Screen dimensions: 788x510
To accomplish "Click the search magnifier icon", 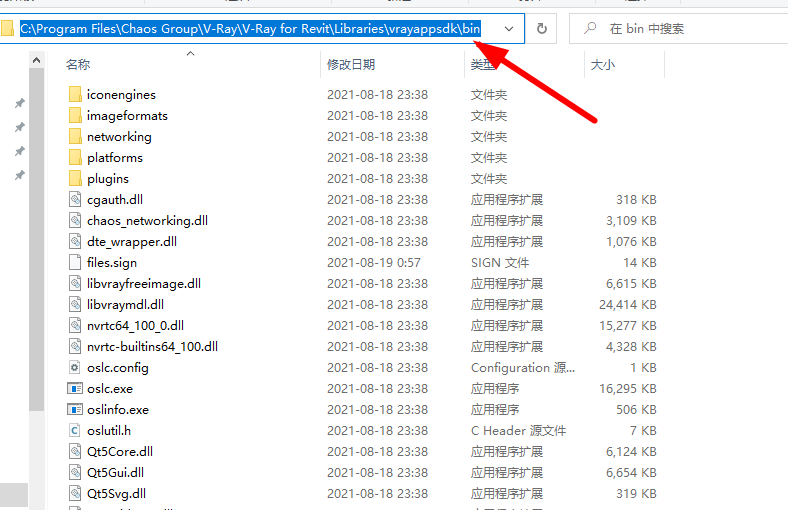I will (590, 28).
